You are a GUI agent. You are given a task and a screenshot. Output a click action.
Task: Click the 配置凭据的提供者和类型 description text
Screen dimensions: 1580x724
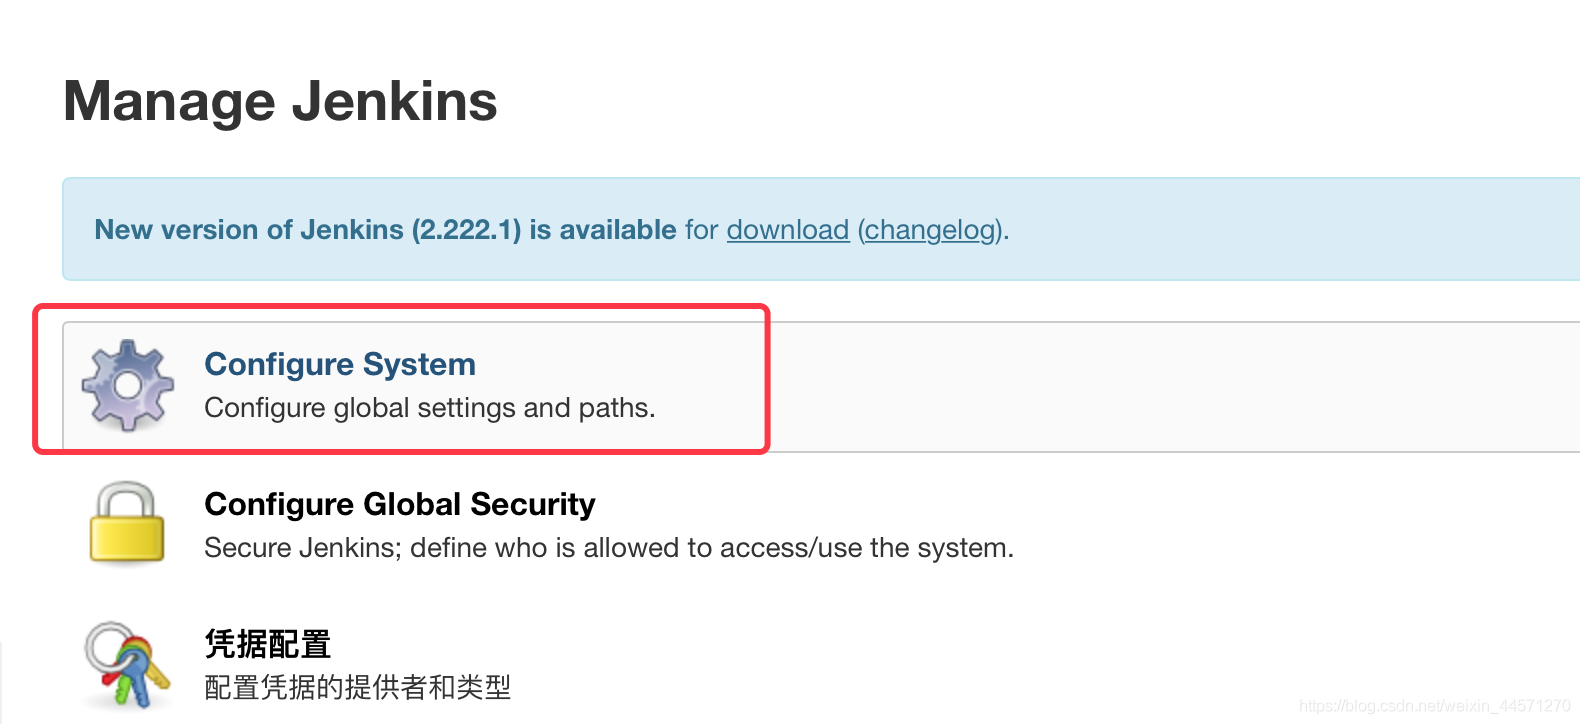pyautogui.click(x=358, y=687)
